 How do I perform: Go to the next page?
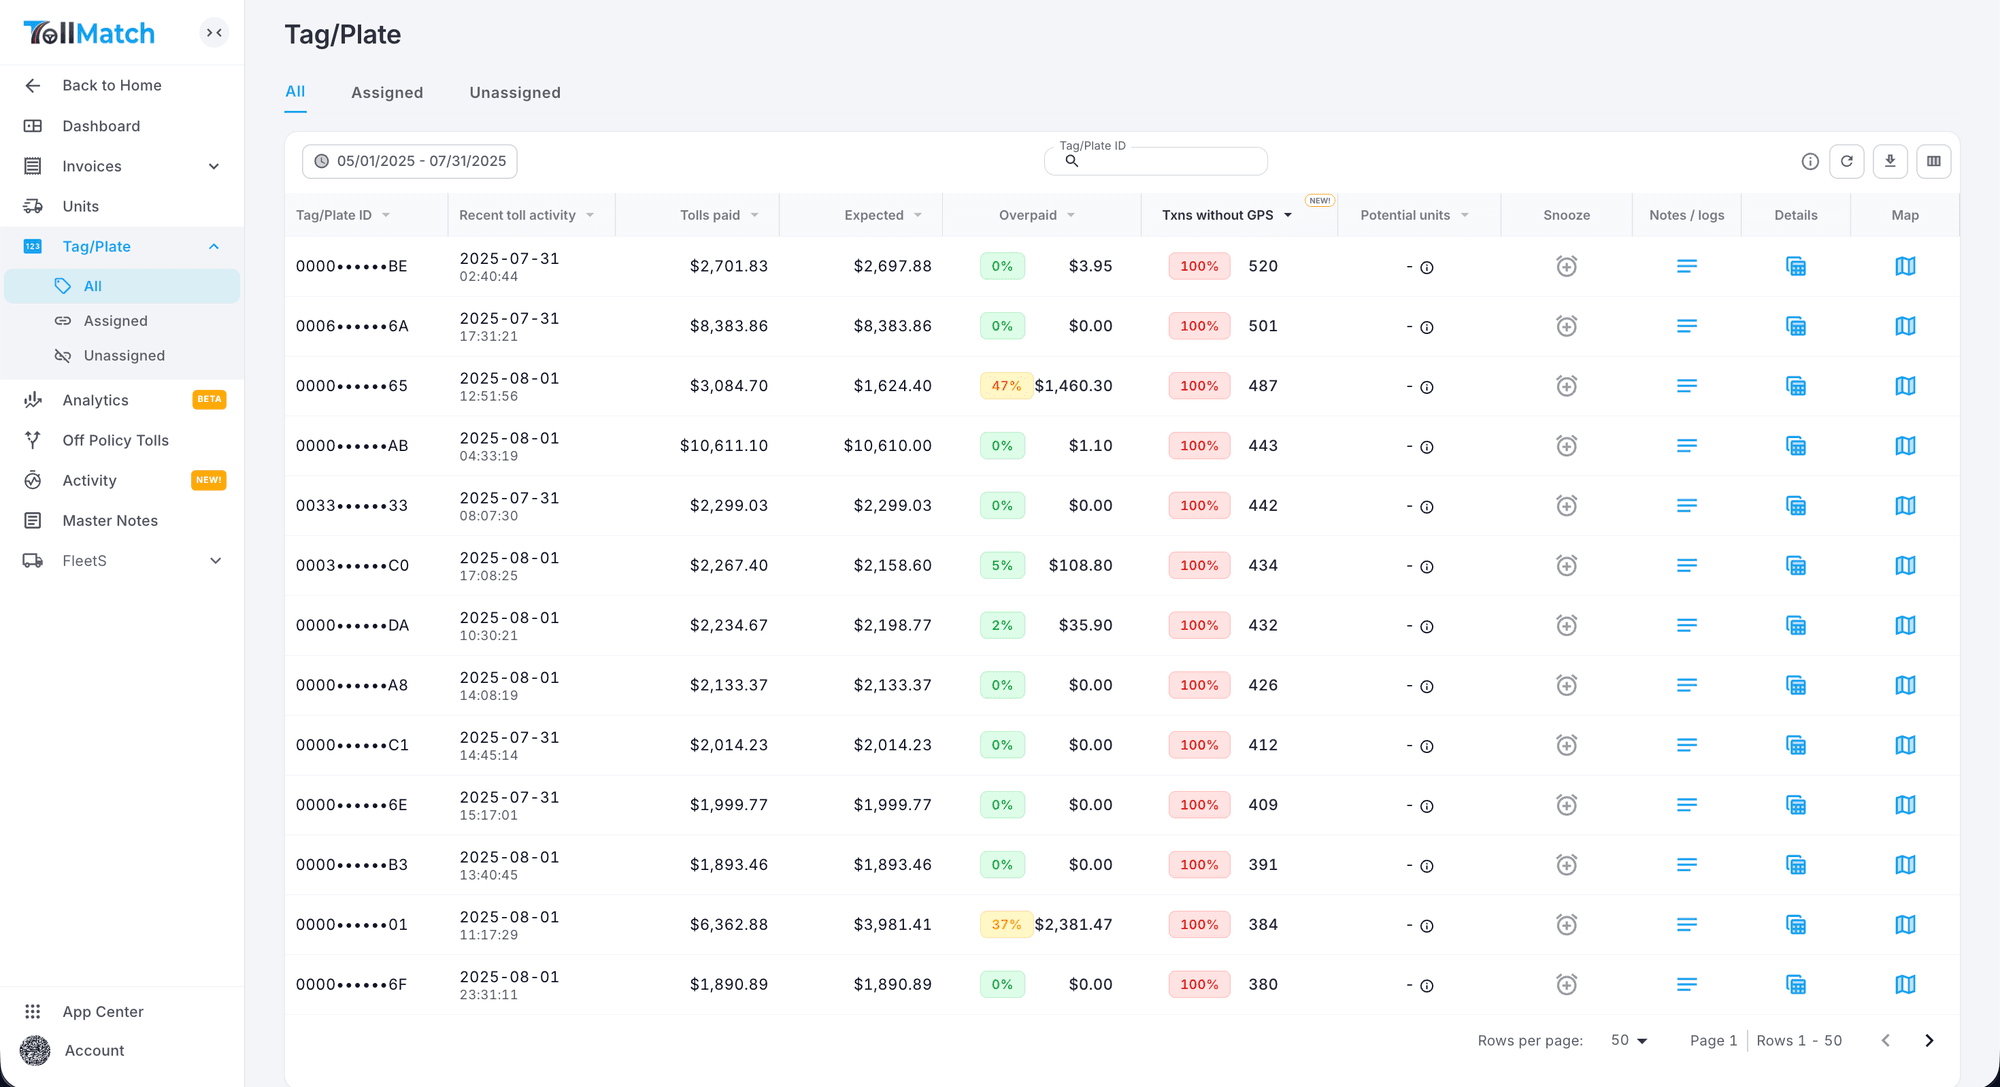(x=1929, y=1041)
